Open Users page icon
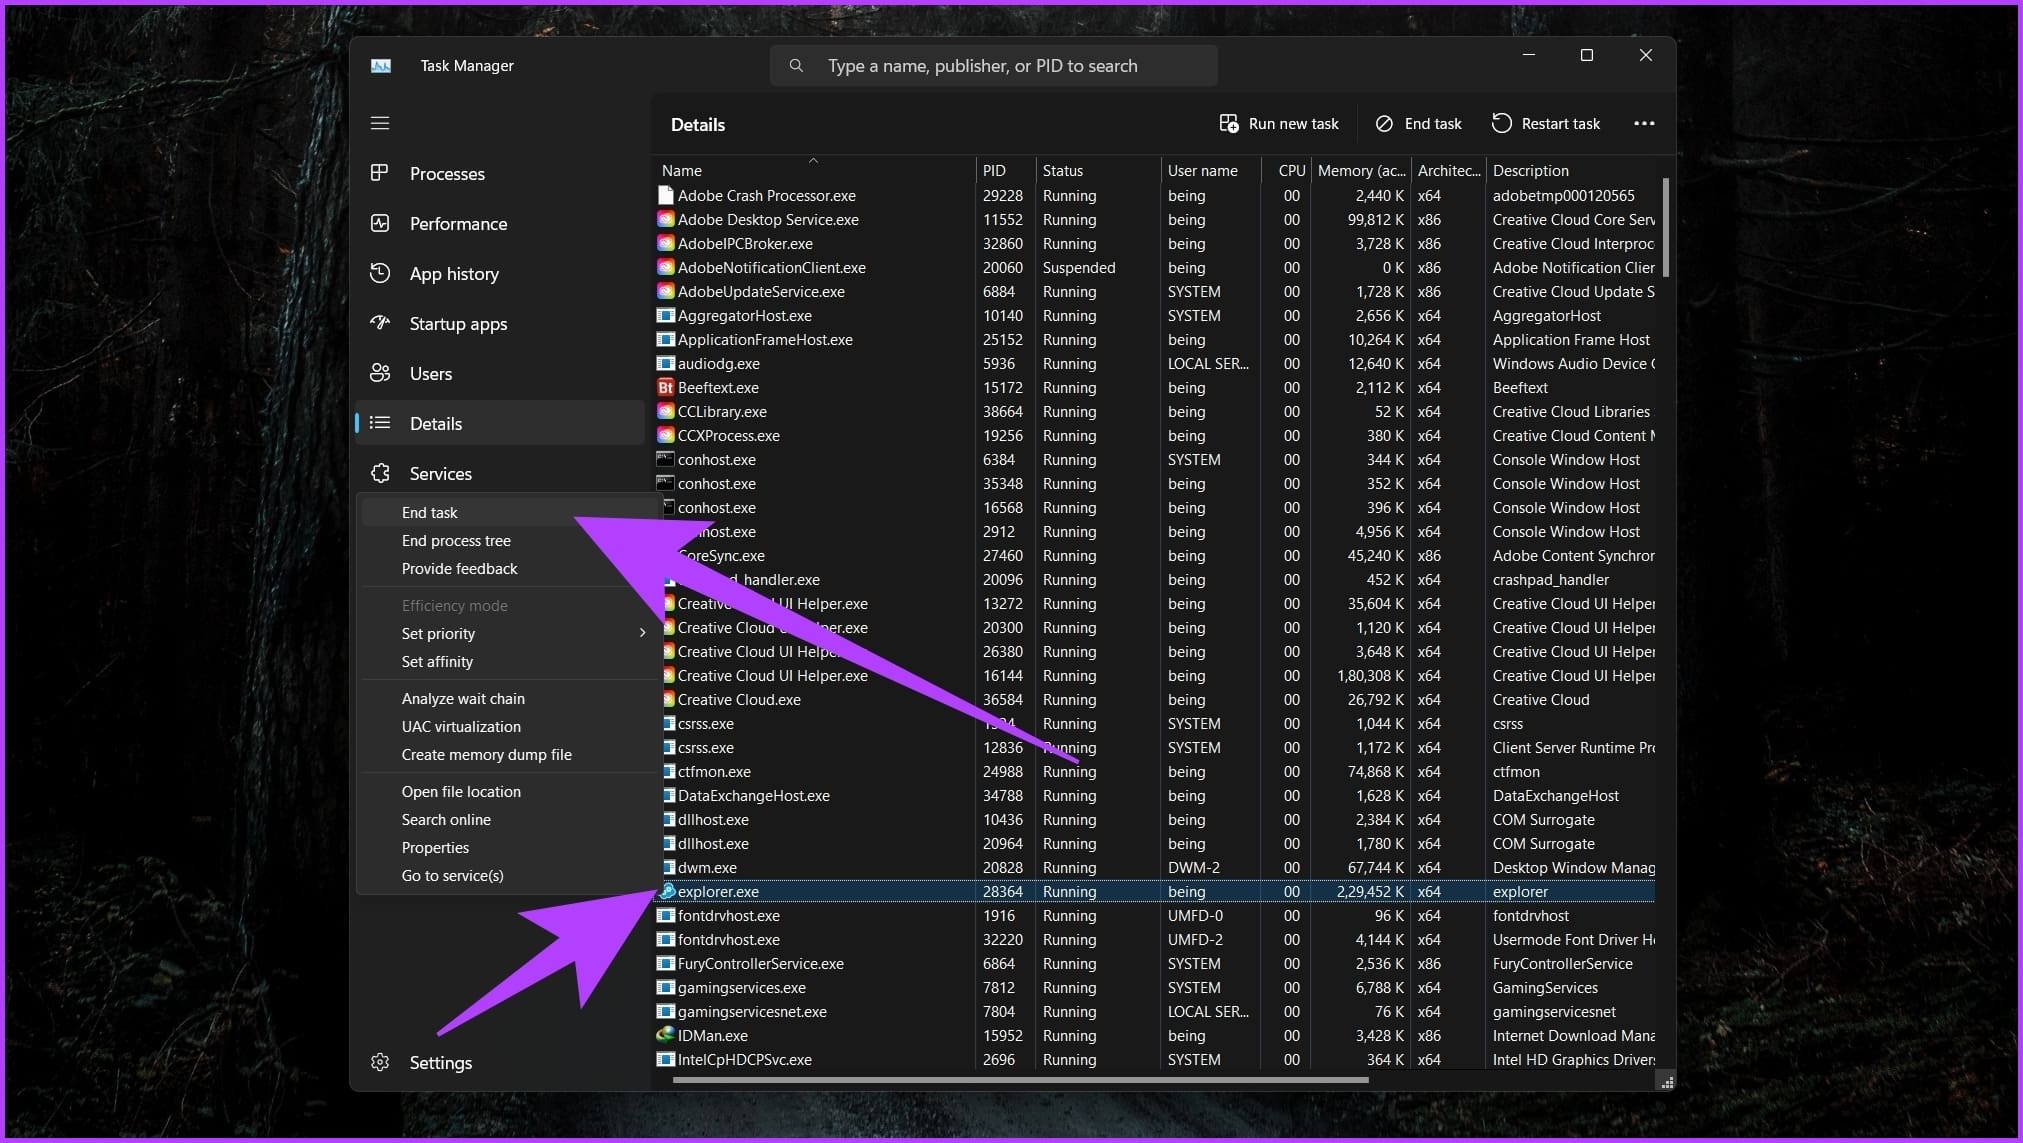The image size is (2023, 1143). coord(380,373)
